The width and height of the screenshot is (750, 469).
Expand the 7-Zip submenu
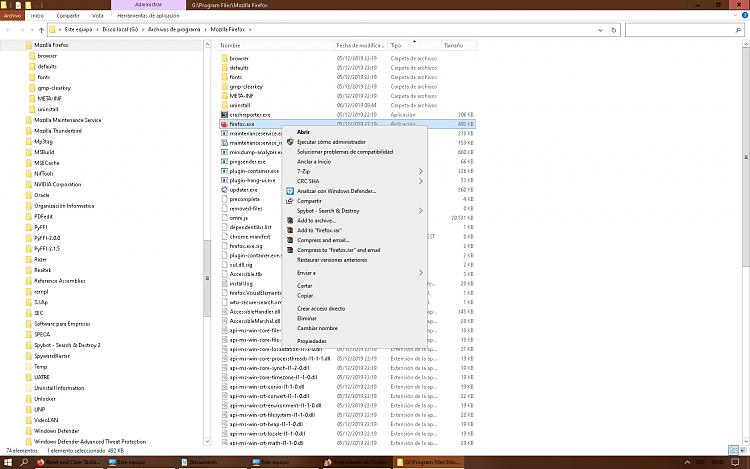(x=420, y=171)
